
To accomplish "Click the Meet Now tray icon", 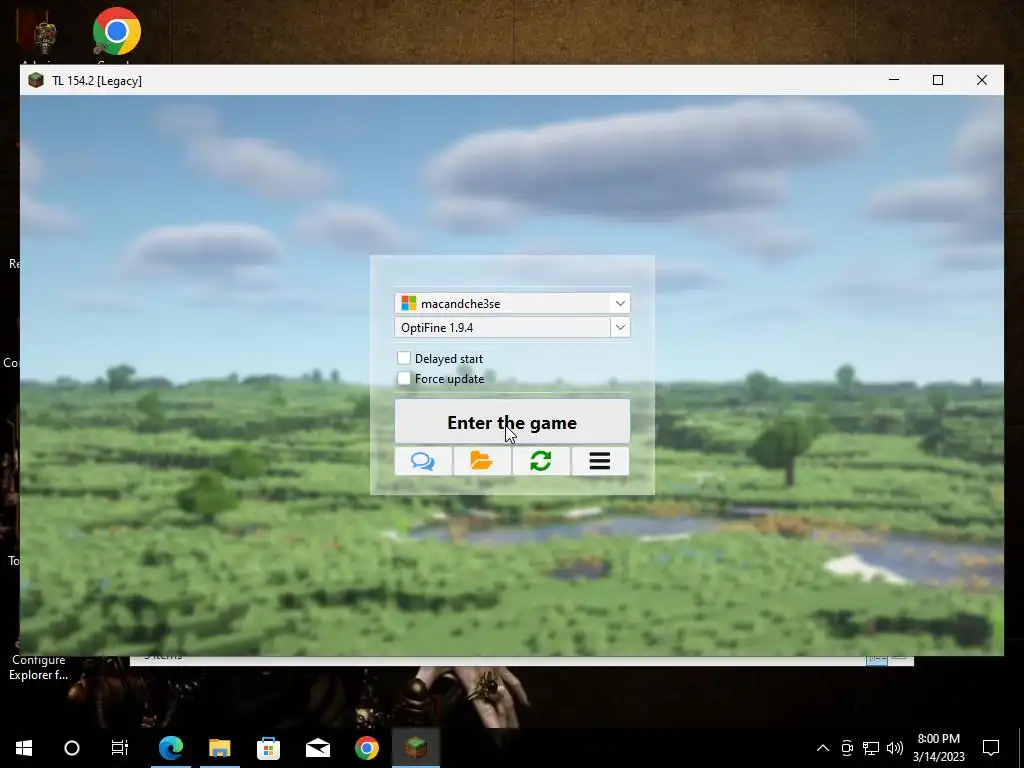I will coord(847,748).
